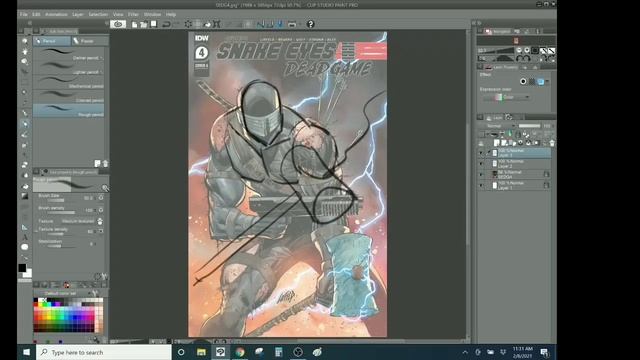The width and height of the screenshot is (640, 360).
Task: Toggle the Tone effect in Layer Property
Action: tap(532, 82)
